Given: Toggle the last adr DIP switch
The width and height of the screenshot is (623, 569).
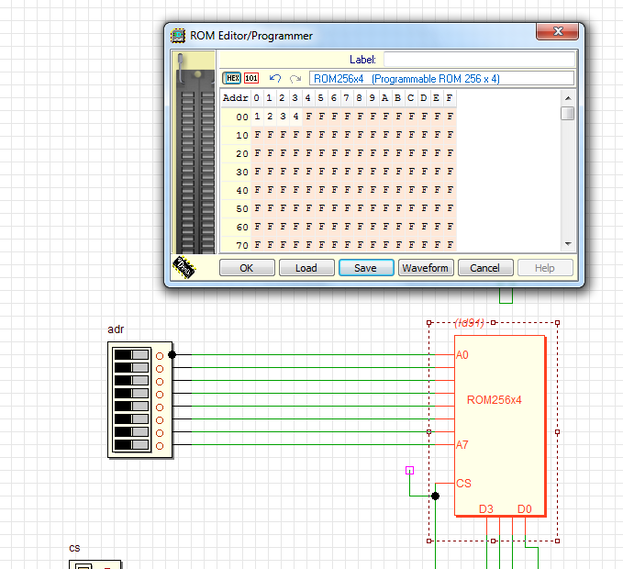Looking at the screenshot, I should point(131,445).
